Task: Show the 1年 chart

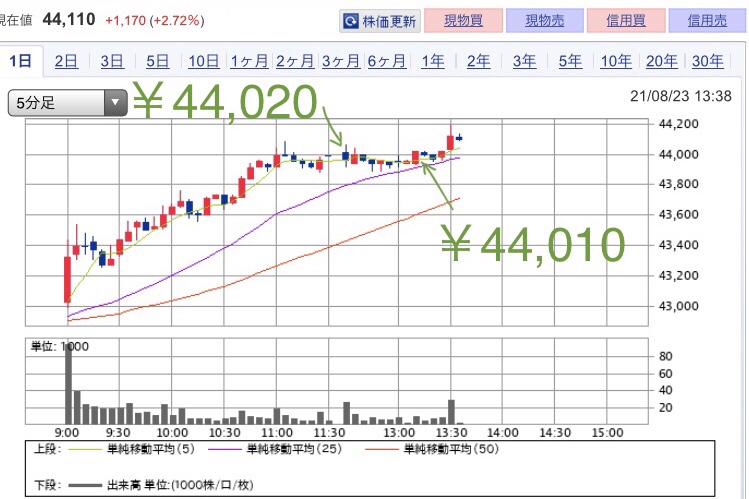Action: pos(432,61)
